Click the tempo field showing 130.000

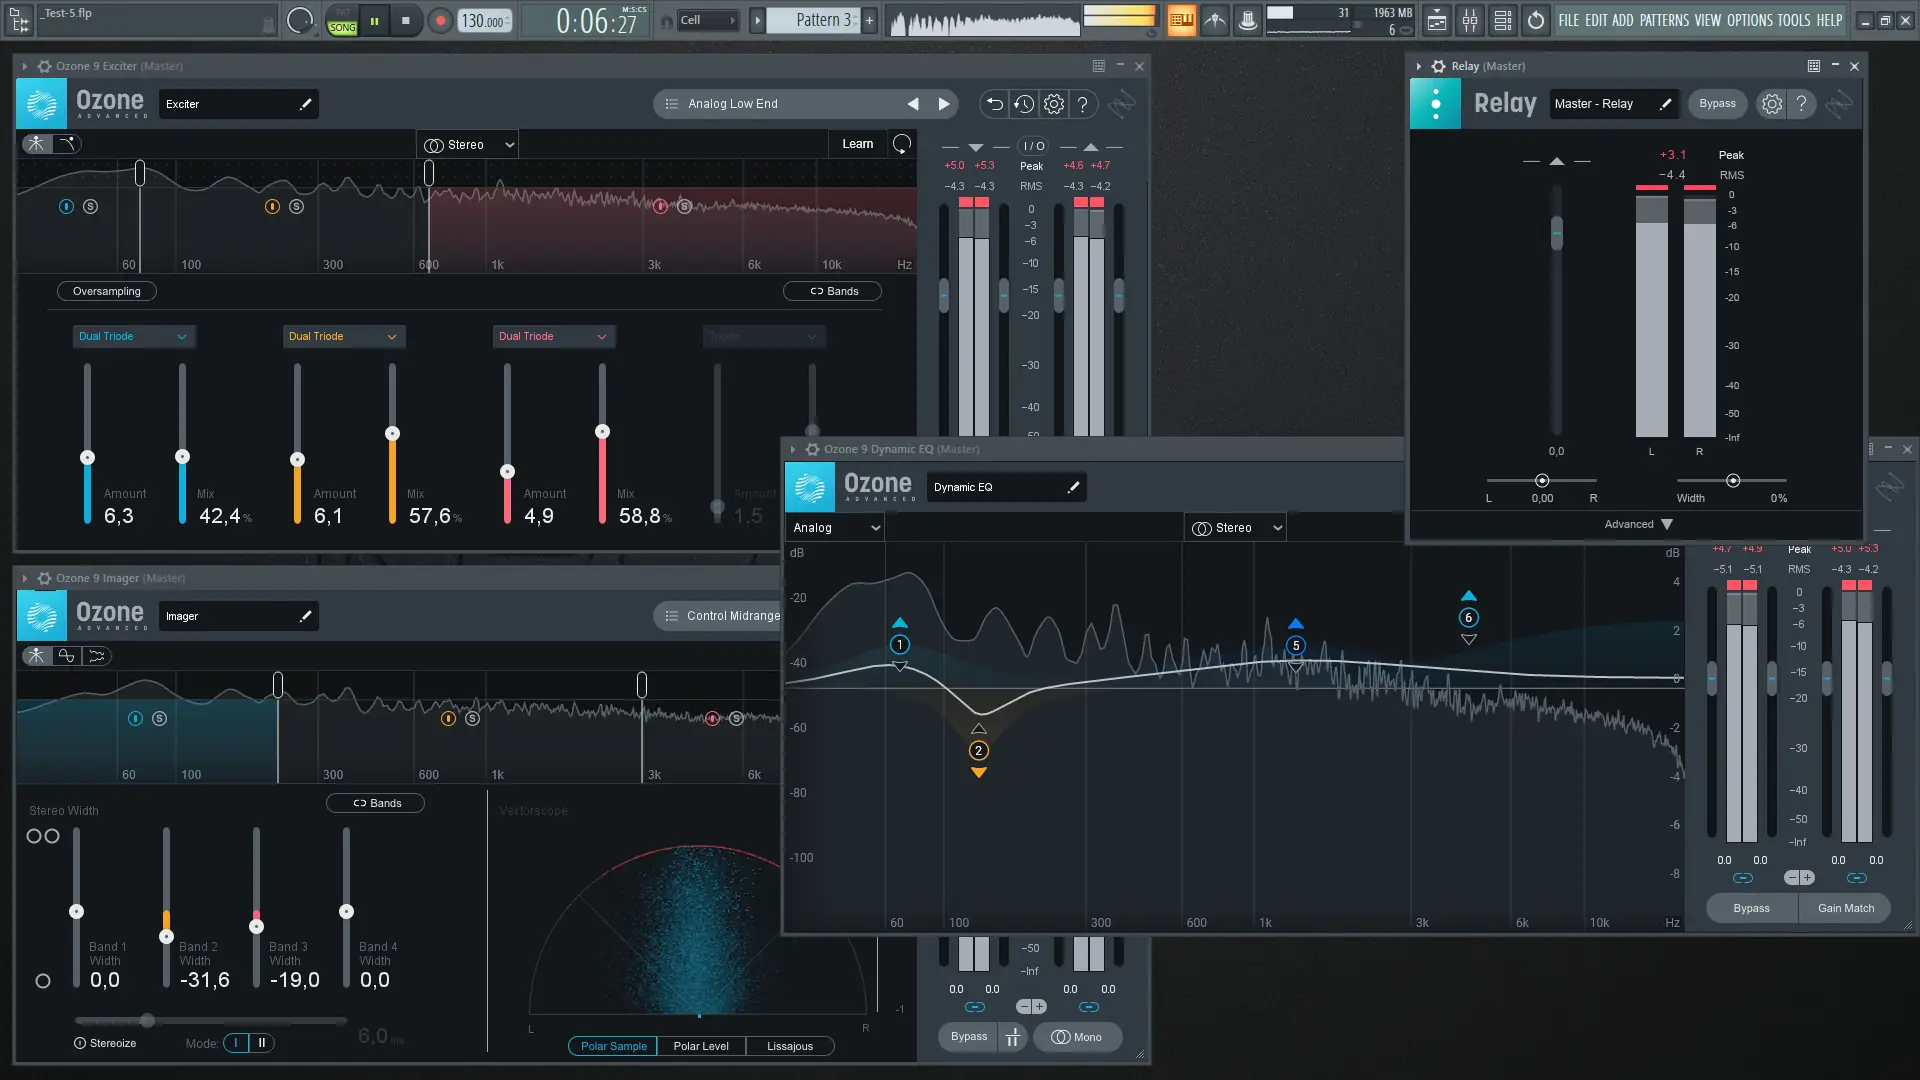pyautogui.click(x=484, y=20)
